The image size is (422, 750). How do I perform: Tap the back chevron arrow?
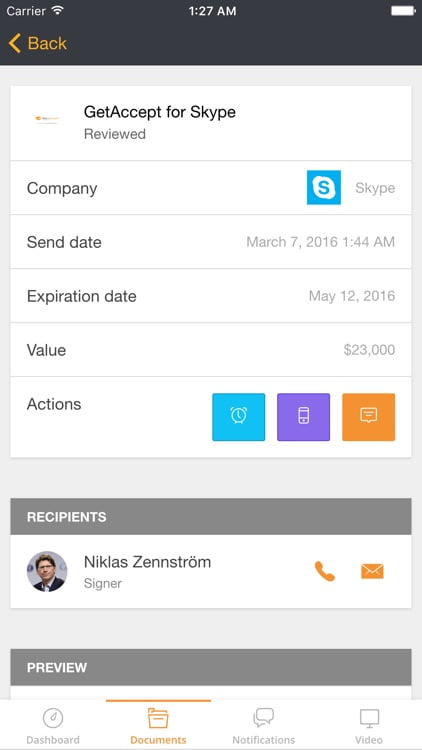click(x=15, y=44)
